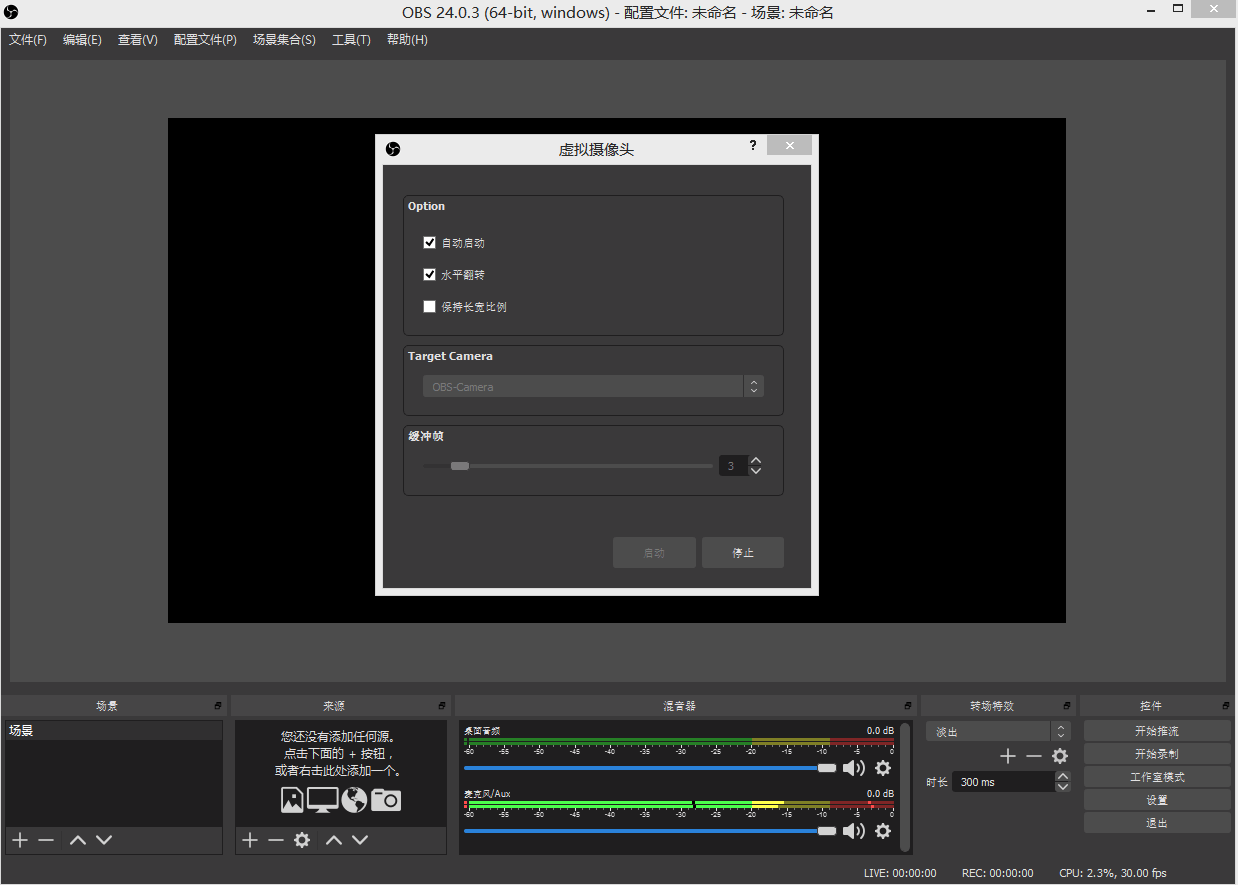Image resolution: width=1238 pixels, height=885 pixels.
Task: Add a scene with the plus icon
Action: (x=20, y=840)
